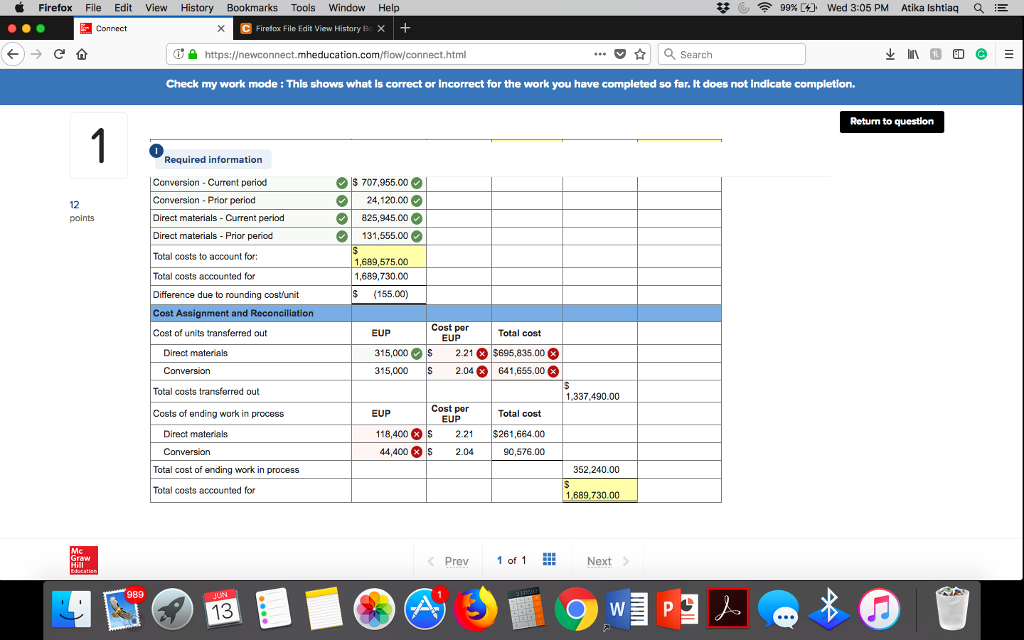Image resolution: width=1024 pixels, height=640 pixels.
Task: Toggle the Firefox sidebar icon
Action: (960, 53)
